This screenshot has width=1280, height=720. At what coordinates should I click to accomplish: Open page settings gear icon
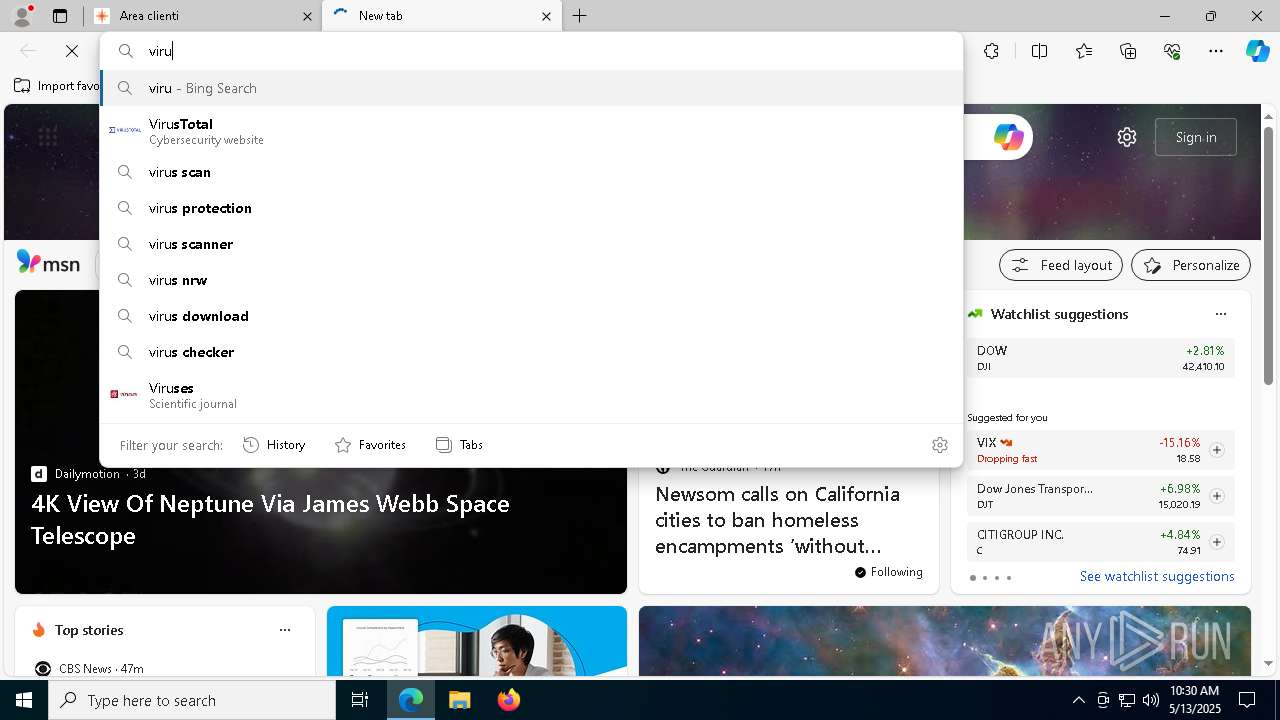click(1127, 137)
